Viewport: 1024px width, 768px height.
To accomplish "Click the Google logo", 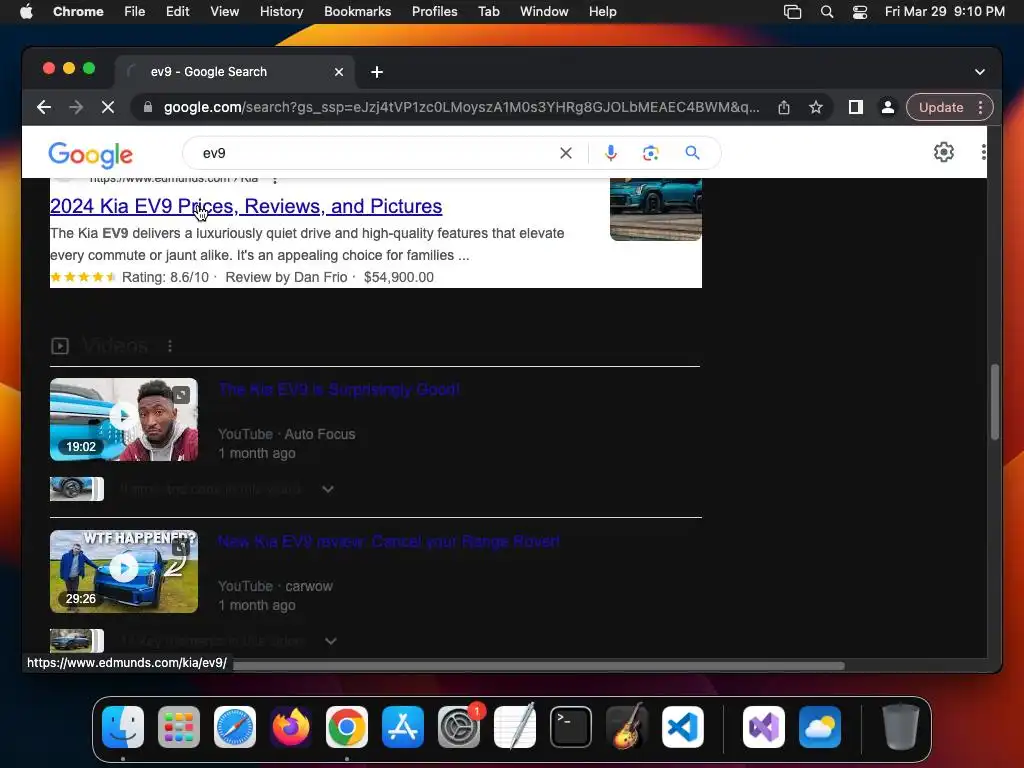I will [x=90, y=154].
